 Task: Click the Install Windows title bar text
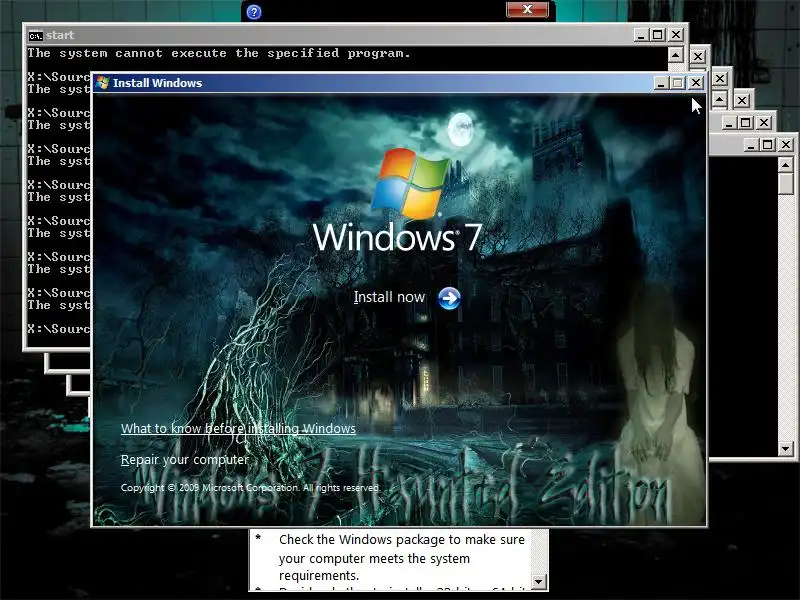[158, 83]
